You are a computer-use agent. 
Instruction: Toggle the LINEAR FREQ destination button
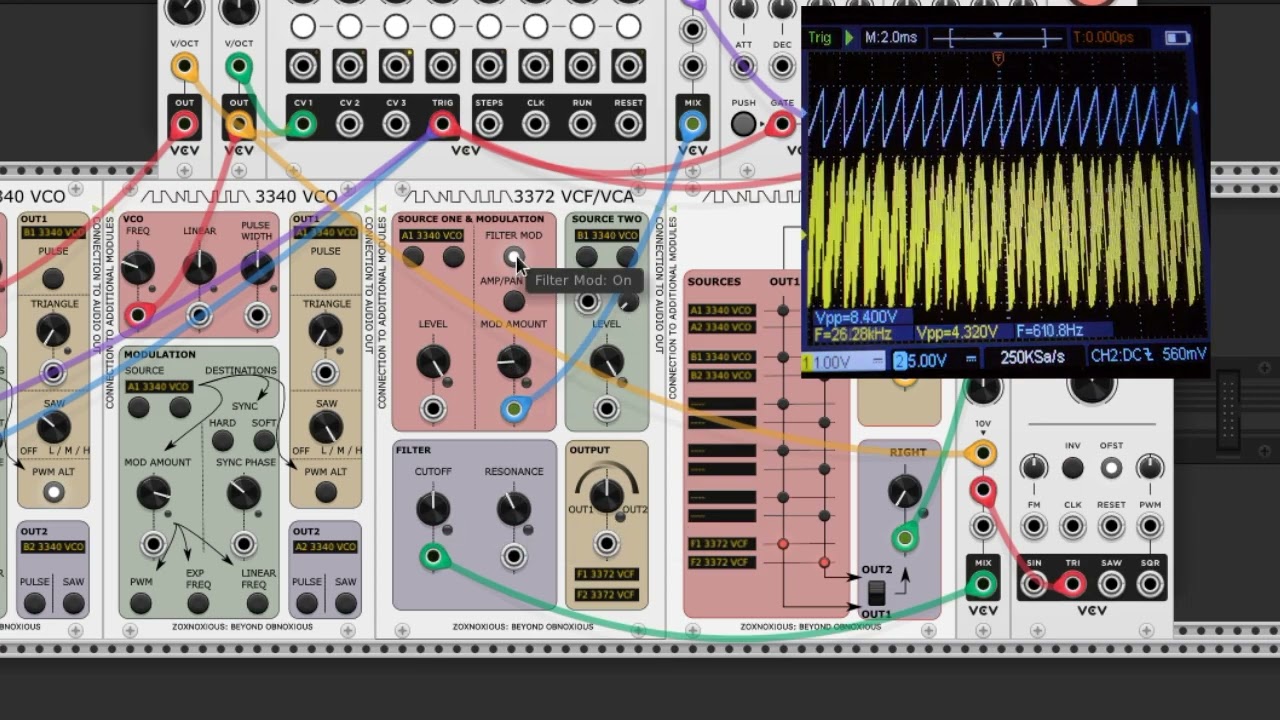[x=258, y=603]
